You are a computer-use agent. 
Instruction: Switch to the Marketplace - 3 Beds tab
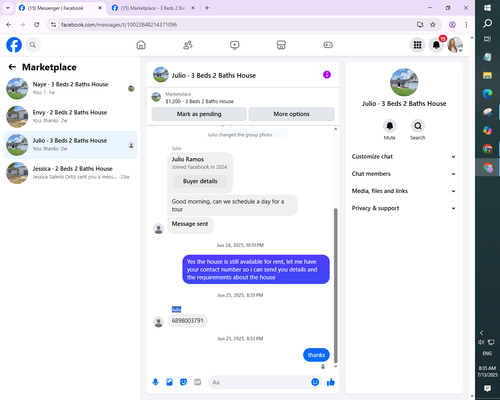click(x=153, y=8)
